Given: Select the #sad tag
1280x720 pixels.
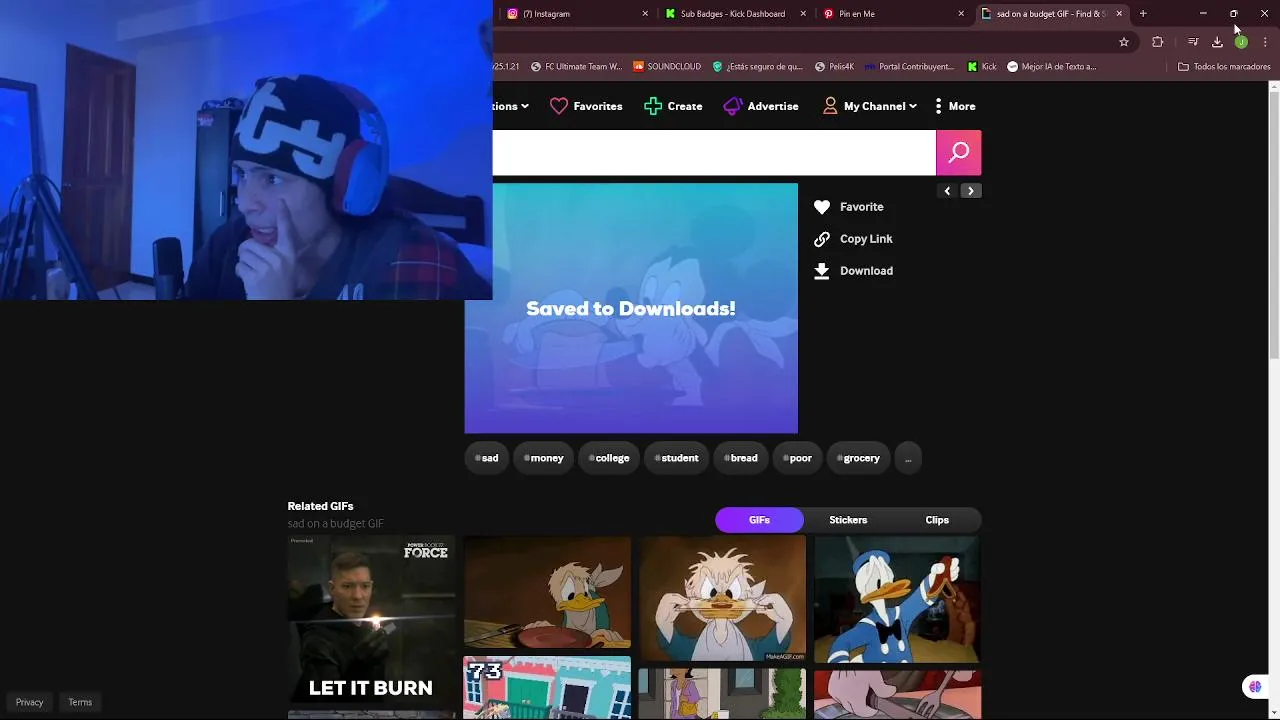Looking at the screenshot, I should [487, 458].
